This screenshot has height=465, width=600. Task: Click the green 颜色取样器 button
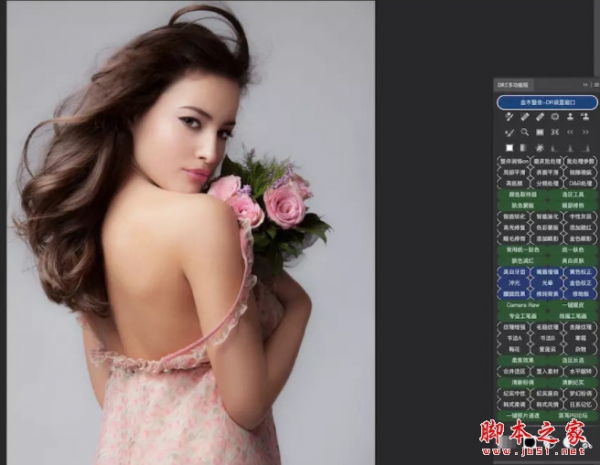pos(523,195)
